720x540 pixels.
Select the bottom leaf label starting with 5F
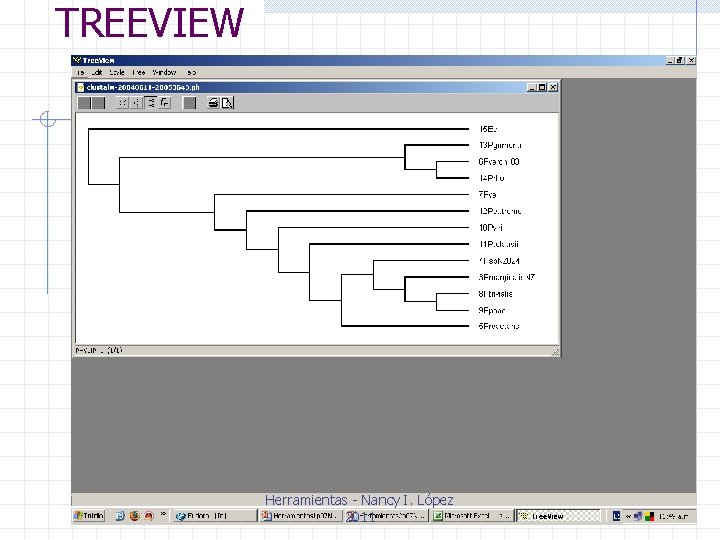click(499, 326)
